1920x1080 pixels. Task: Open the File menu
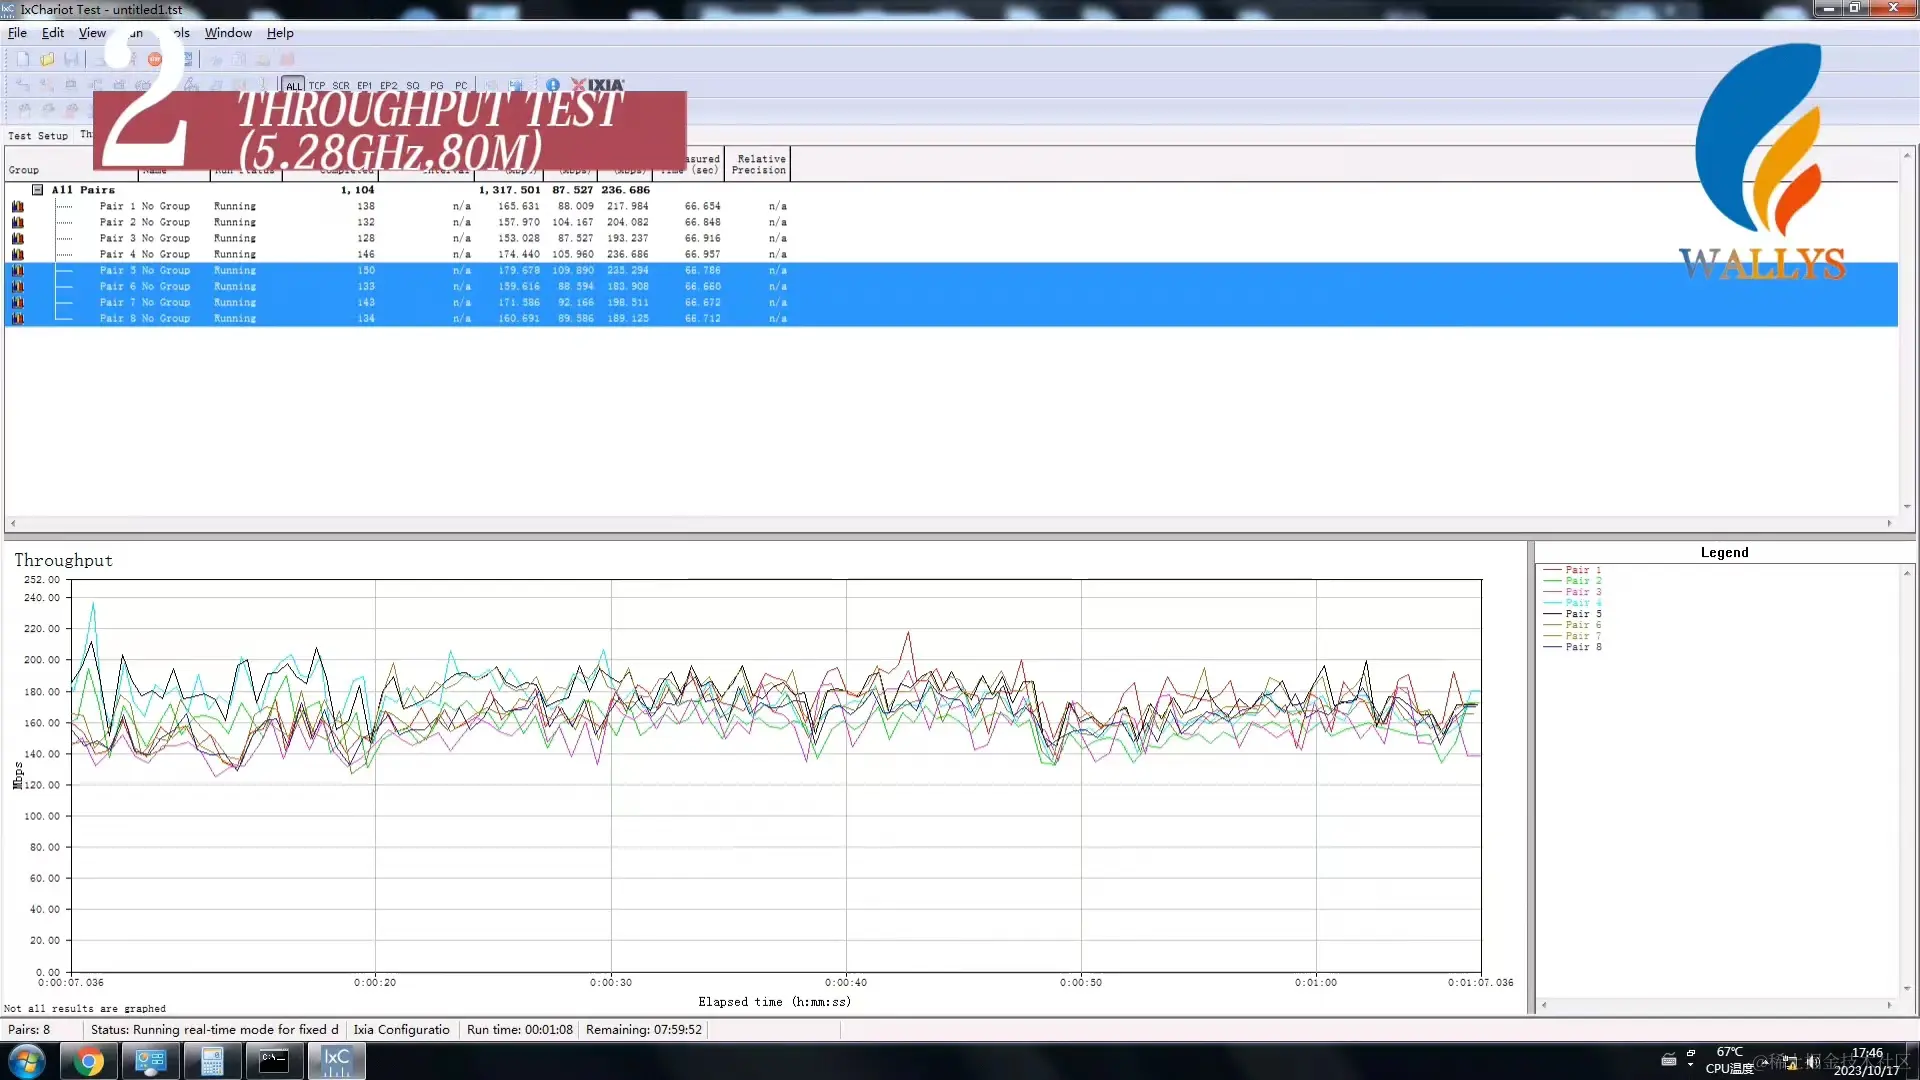point(17,33)
